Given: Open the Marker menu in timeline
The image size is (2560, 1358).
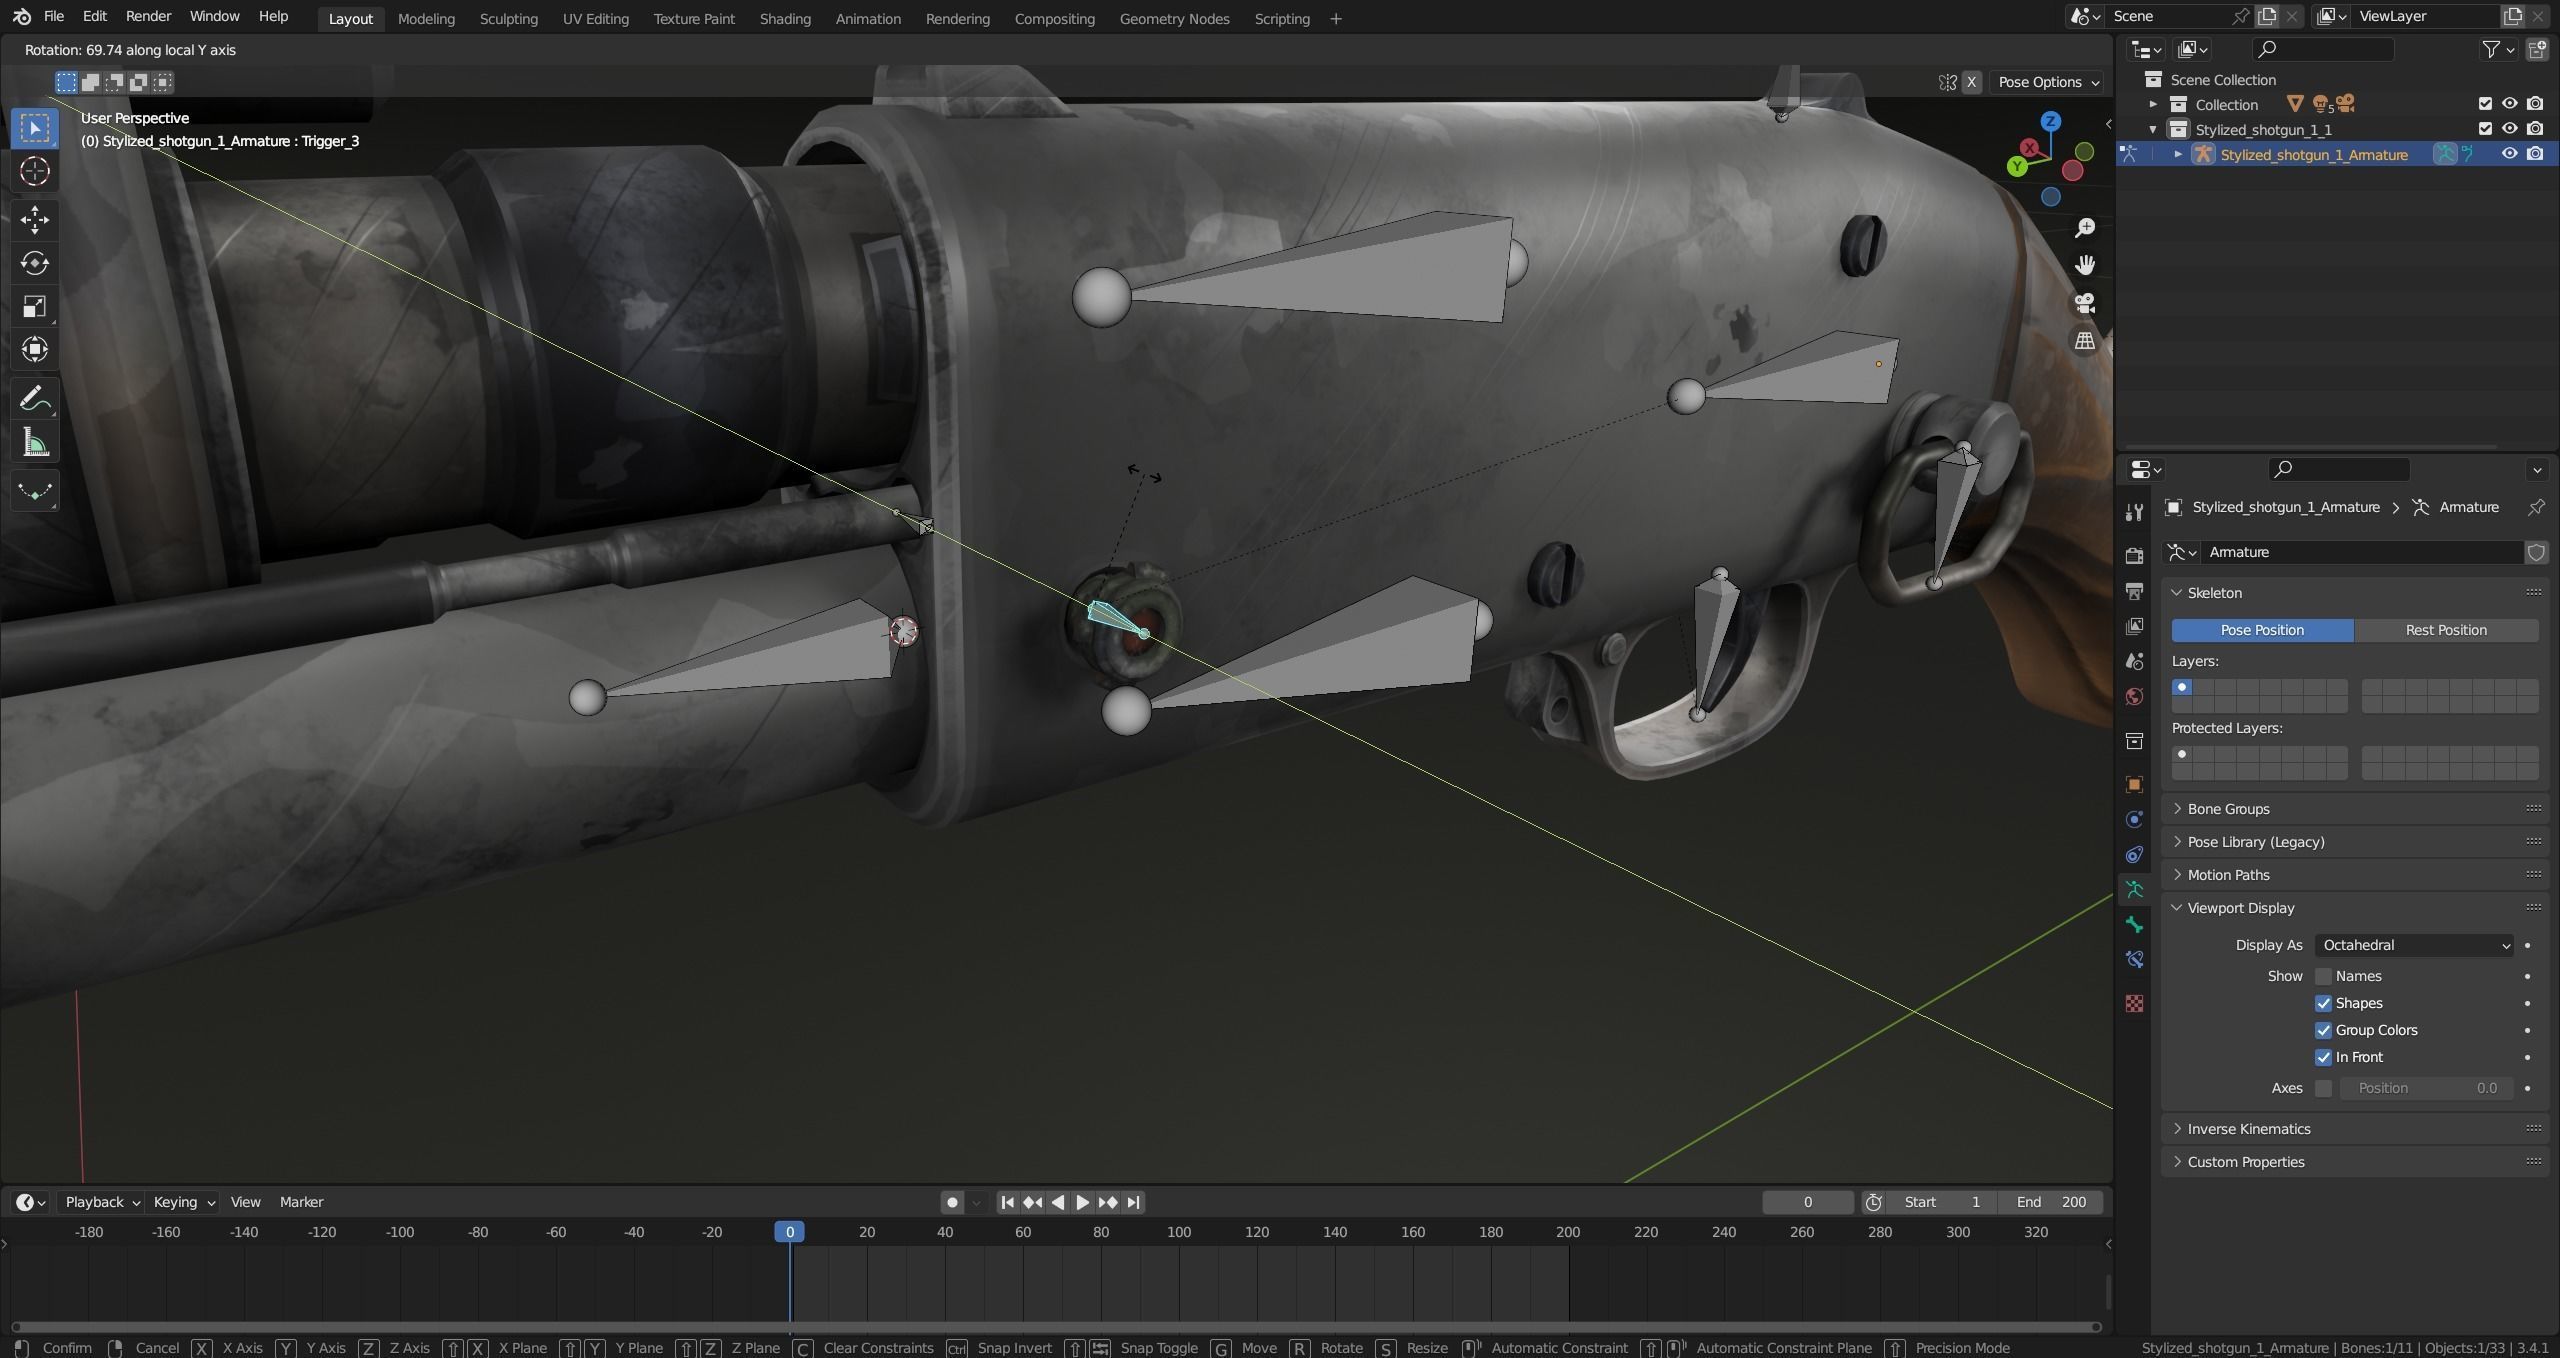Looking at the screenshot, I should 301,1202.
